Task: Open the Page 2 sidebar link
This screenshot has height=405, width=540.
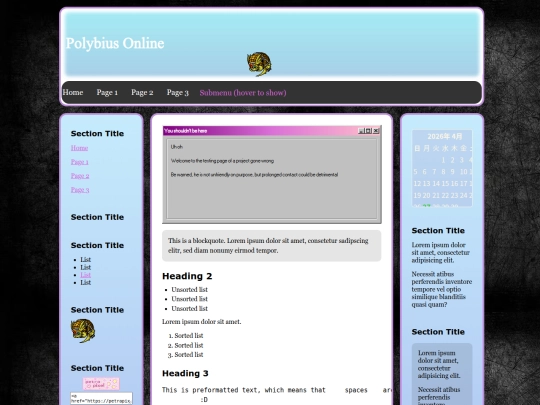Action: (x=80, y=176)
